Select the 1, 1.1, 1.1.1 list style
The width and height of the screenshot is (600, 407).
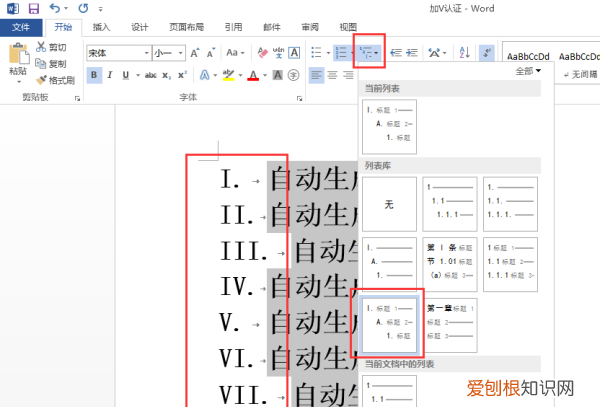click(x=450, y=204)
